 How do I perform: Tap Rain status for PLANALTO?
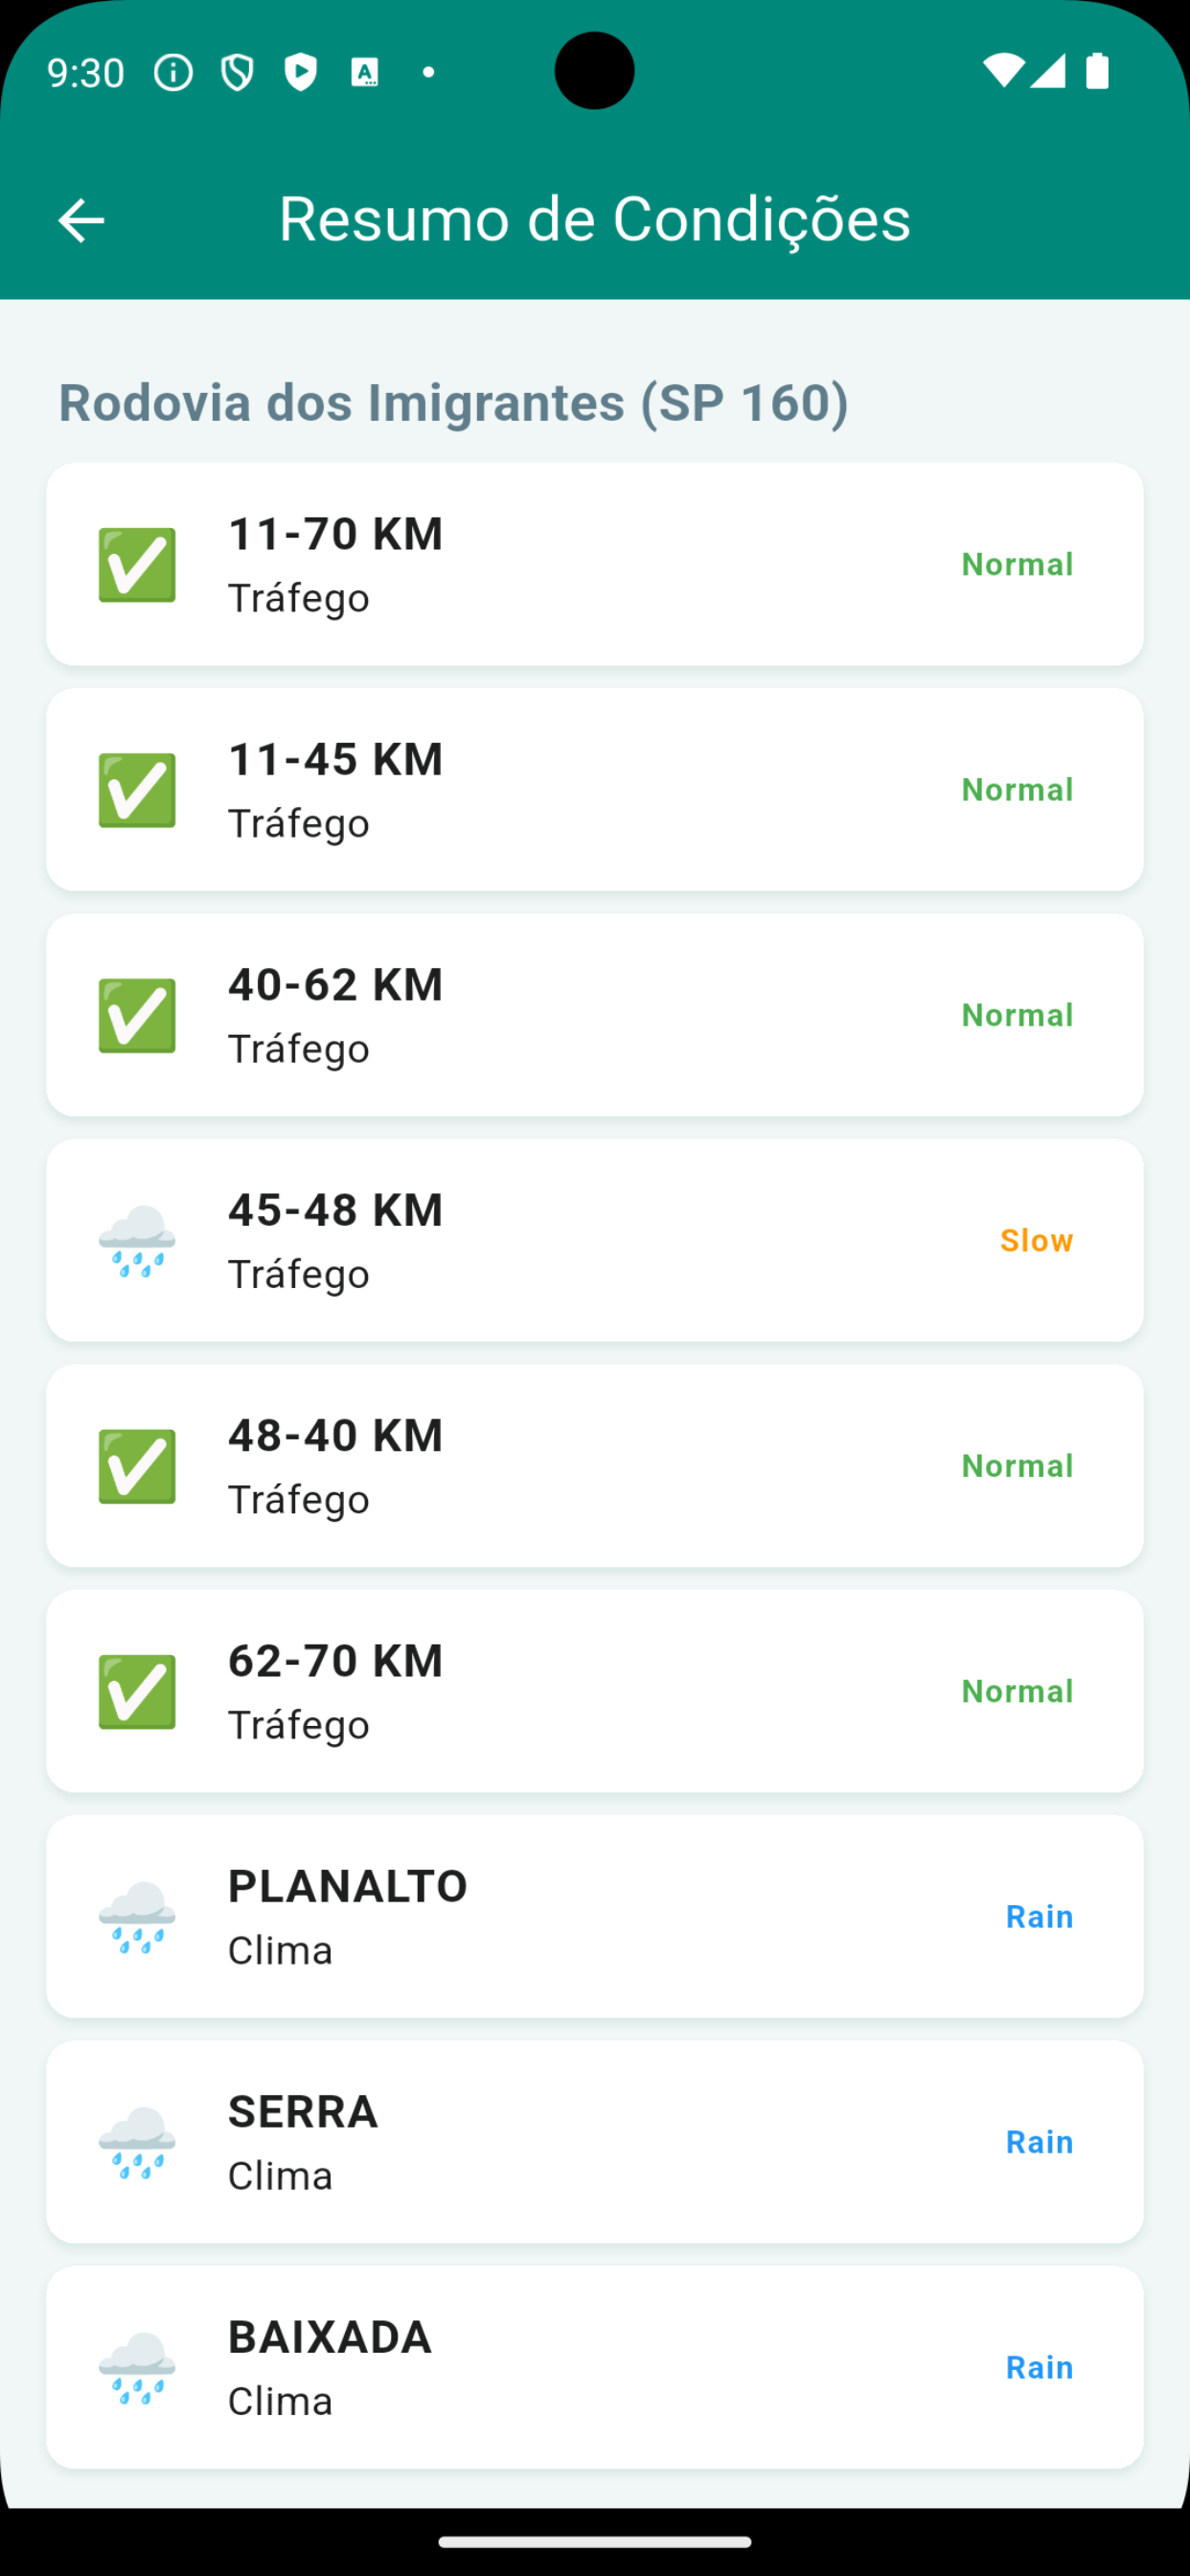coord(1039,1917)
